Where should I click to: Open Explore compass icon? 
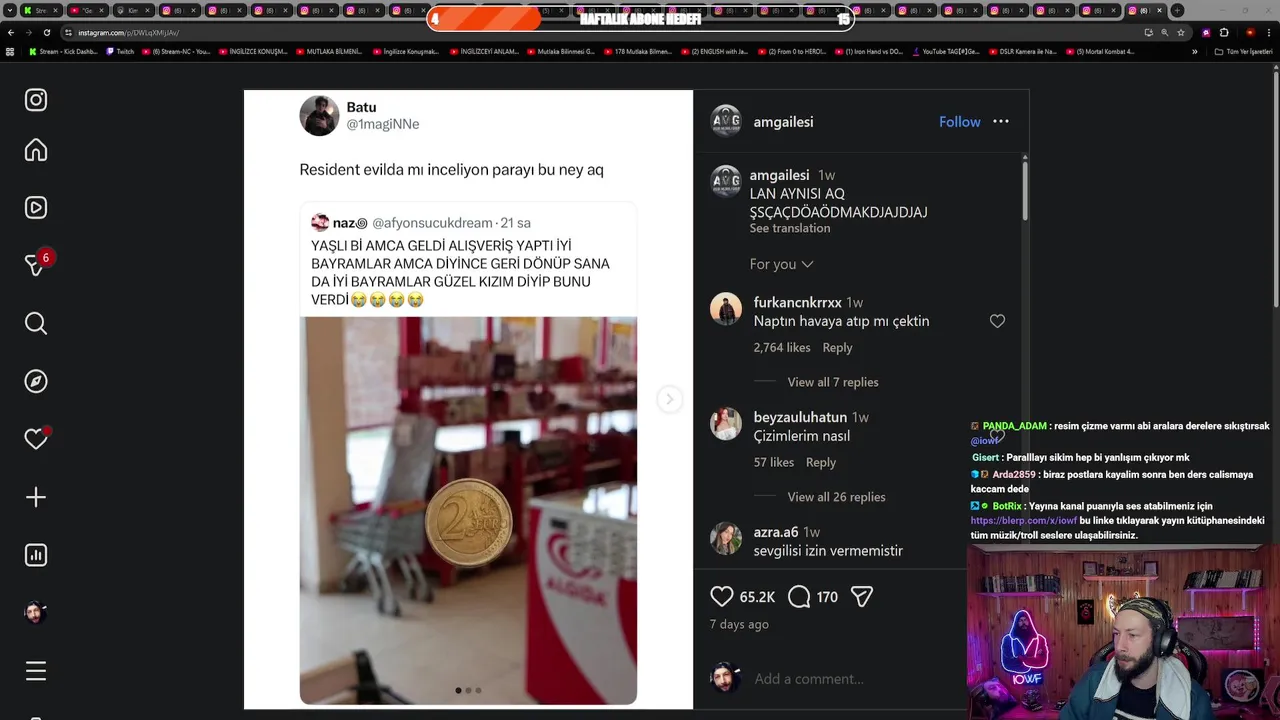click(x=36, y=381)
